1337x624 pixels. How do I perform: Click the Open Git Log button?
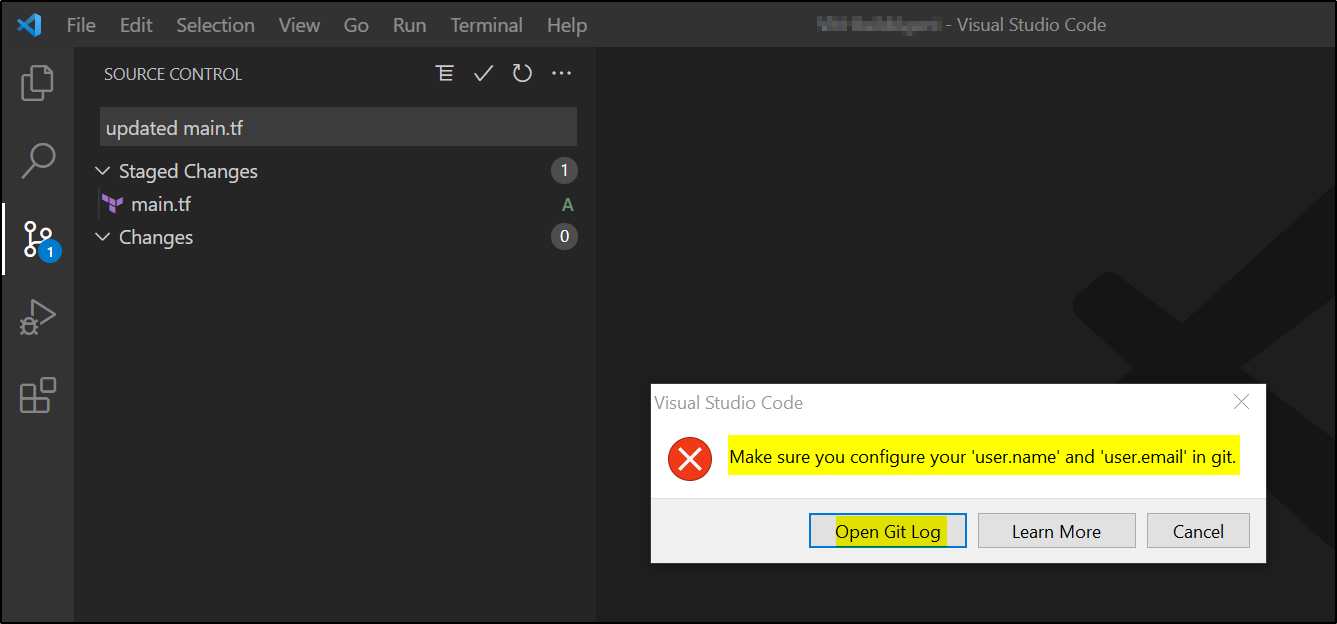tap(887, 530)
